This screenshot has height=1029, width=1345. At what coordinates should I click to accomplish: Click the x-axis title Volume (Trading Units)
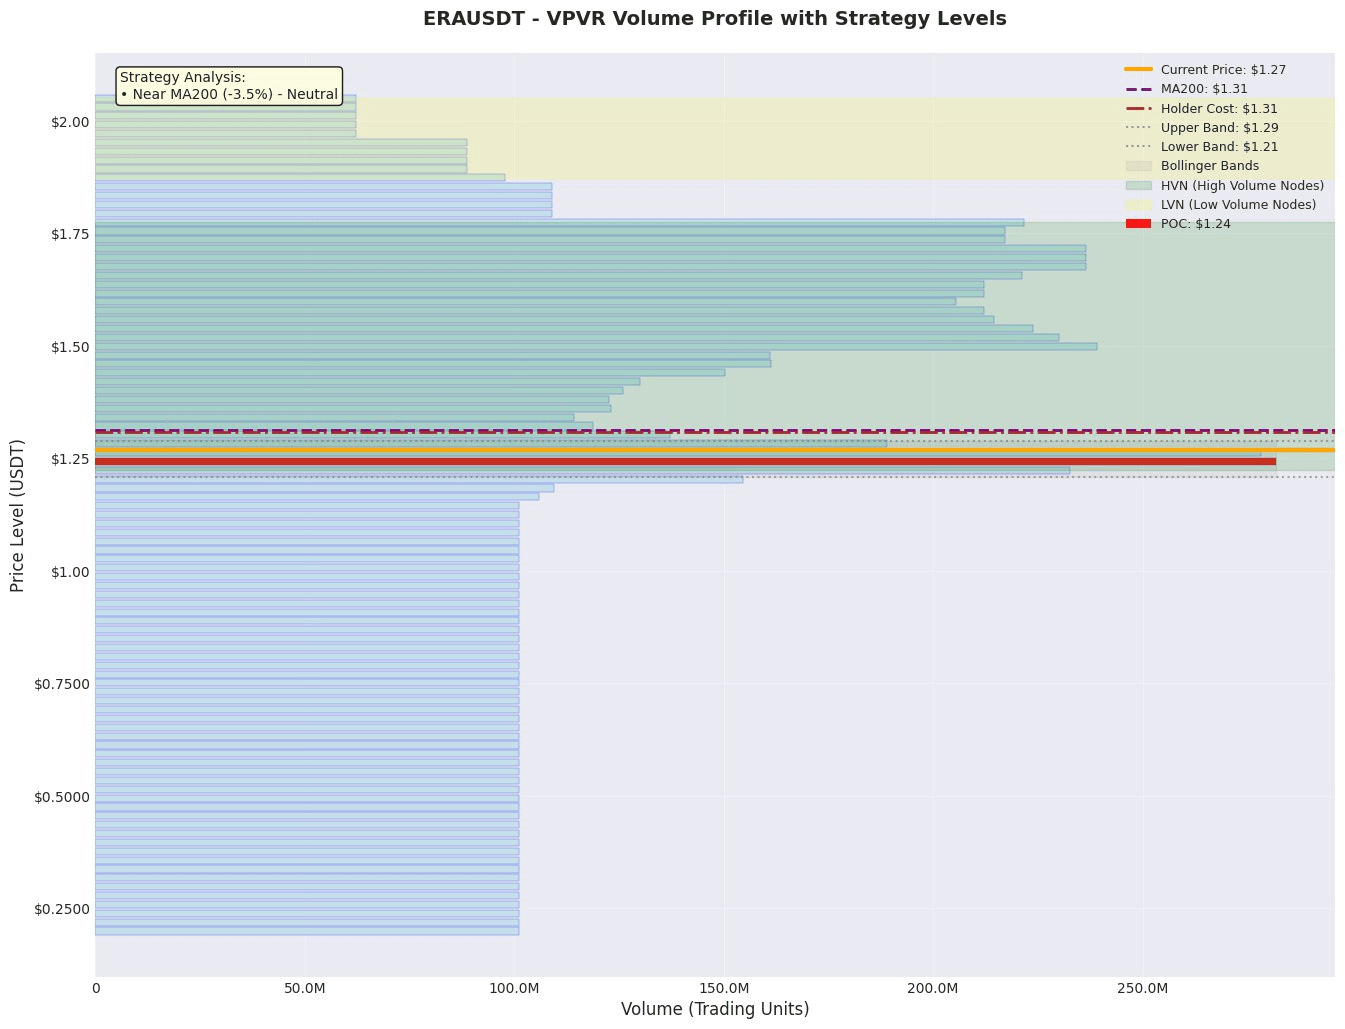[x=715, y=1009]
